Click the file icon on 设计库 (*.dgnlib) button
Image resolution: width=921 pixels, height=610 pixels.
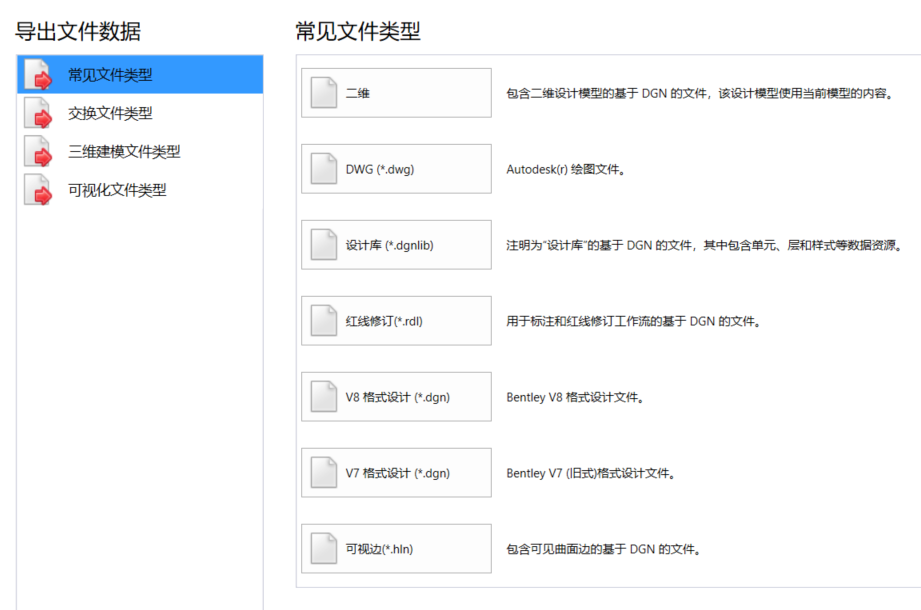click(x=324, y=245)
